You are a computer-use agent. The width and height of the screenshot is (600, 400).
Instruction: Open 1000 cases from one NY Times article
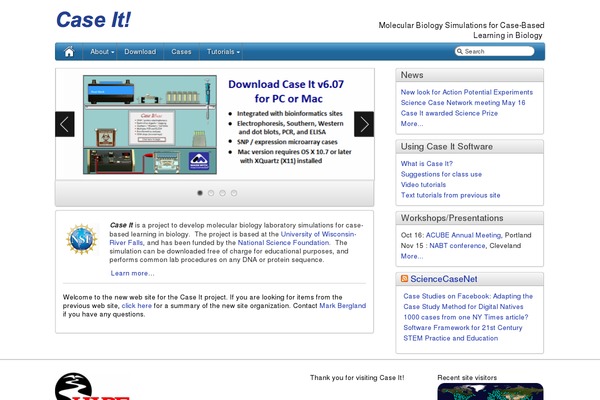point(466,317)
